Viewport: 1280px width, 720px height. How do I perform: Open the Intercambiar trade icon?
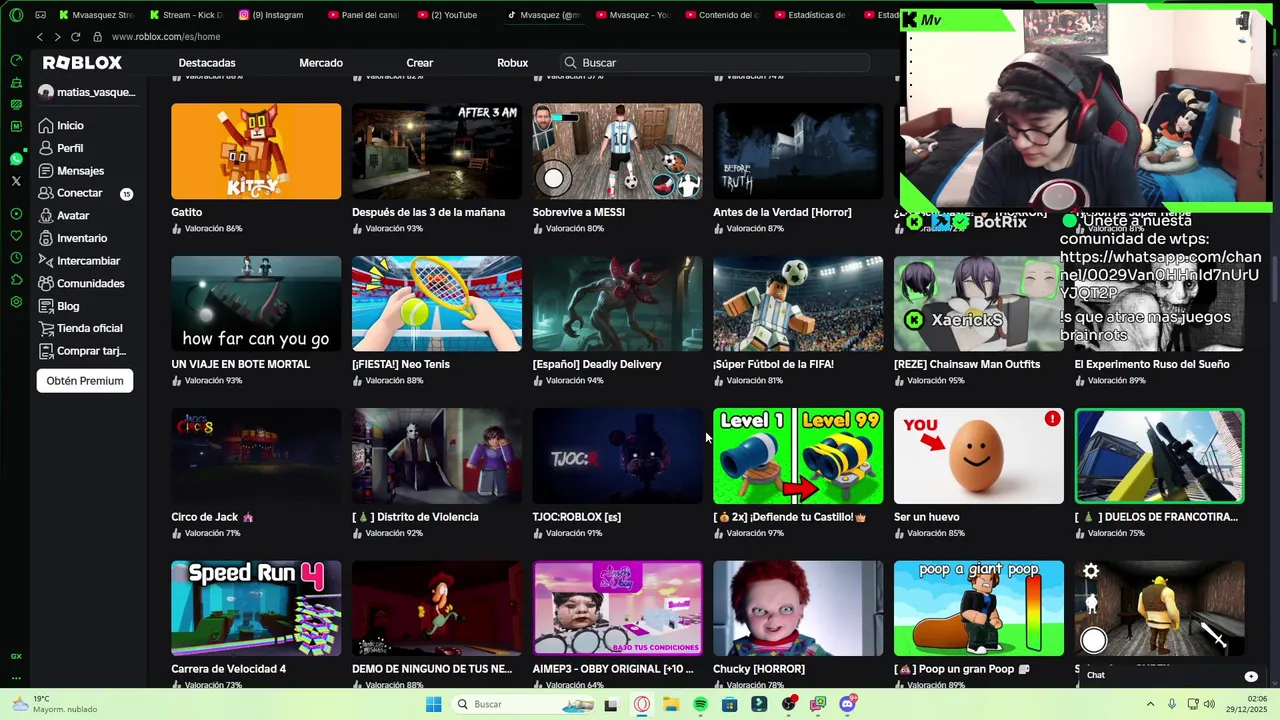45,261
